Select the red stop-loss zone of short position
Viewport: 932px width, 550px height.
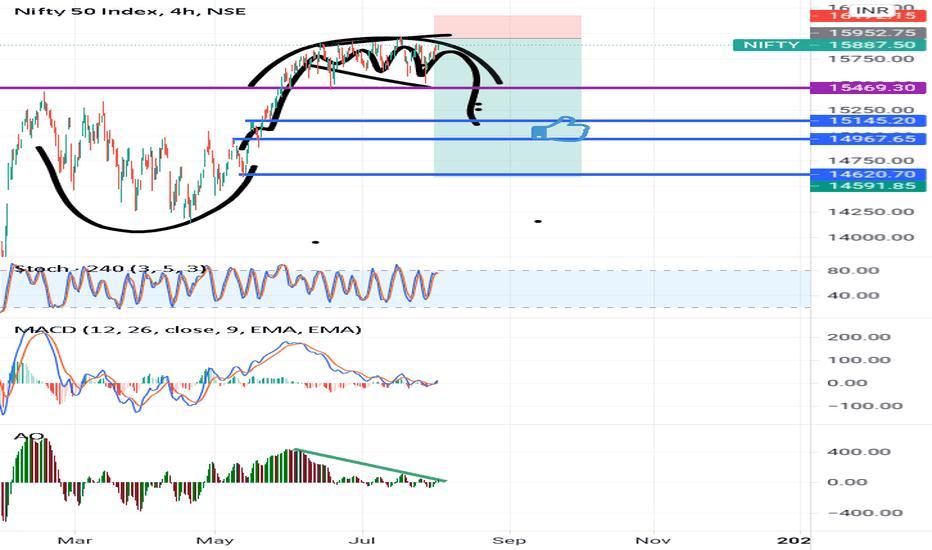click(508, 27)
